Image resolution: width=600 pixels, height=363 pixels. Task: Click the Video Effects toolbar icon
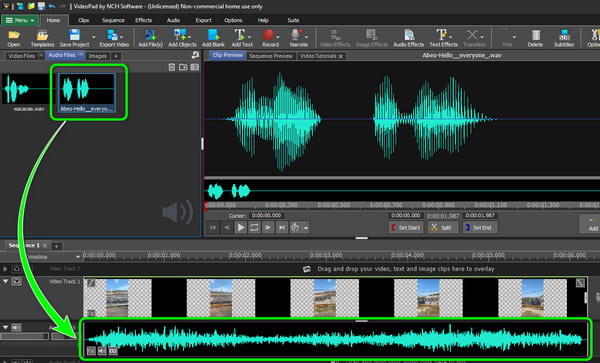tap(335, 35)
